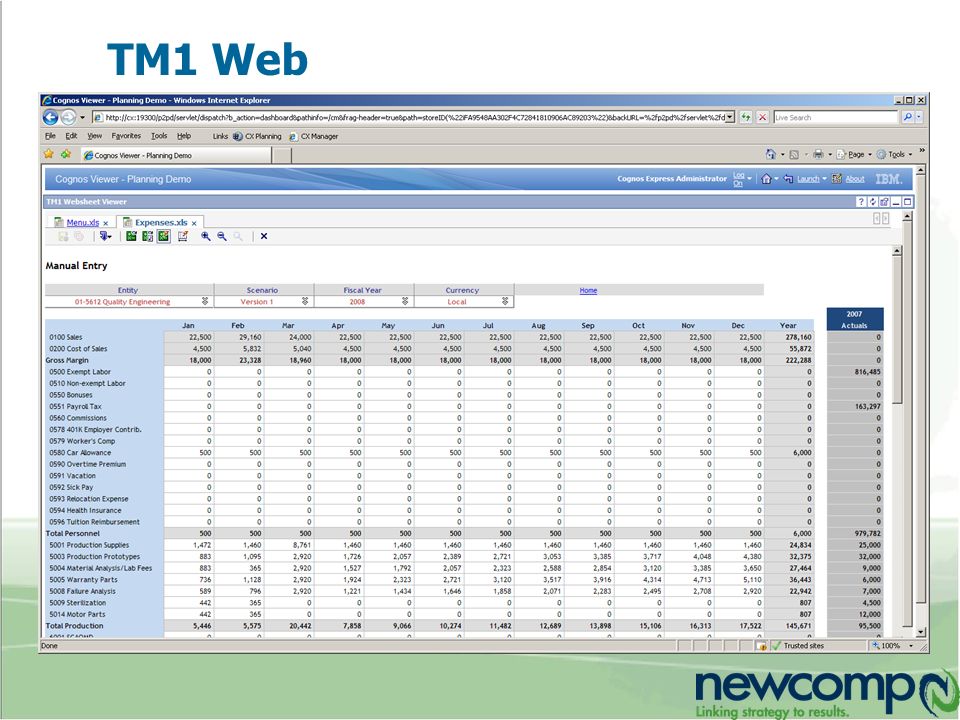Viewport: 960px width, 720px height.
Task: Click the Launch link in Cognos header
Action: (808, 179)
